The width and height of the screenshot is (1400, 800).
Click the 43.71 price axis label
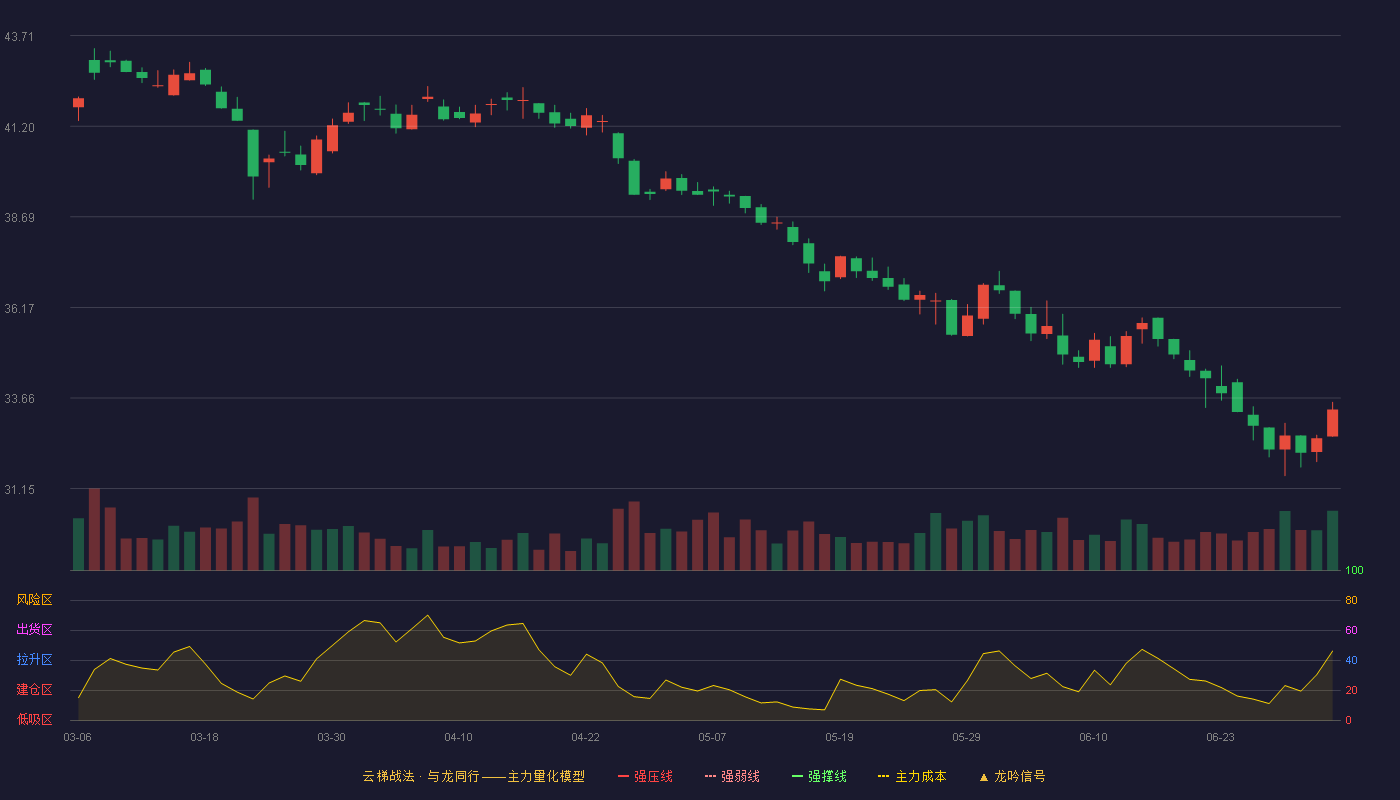tap(19, 37)
